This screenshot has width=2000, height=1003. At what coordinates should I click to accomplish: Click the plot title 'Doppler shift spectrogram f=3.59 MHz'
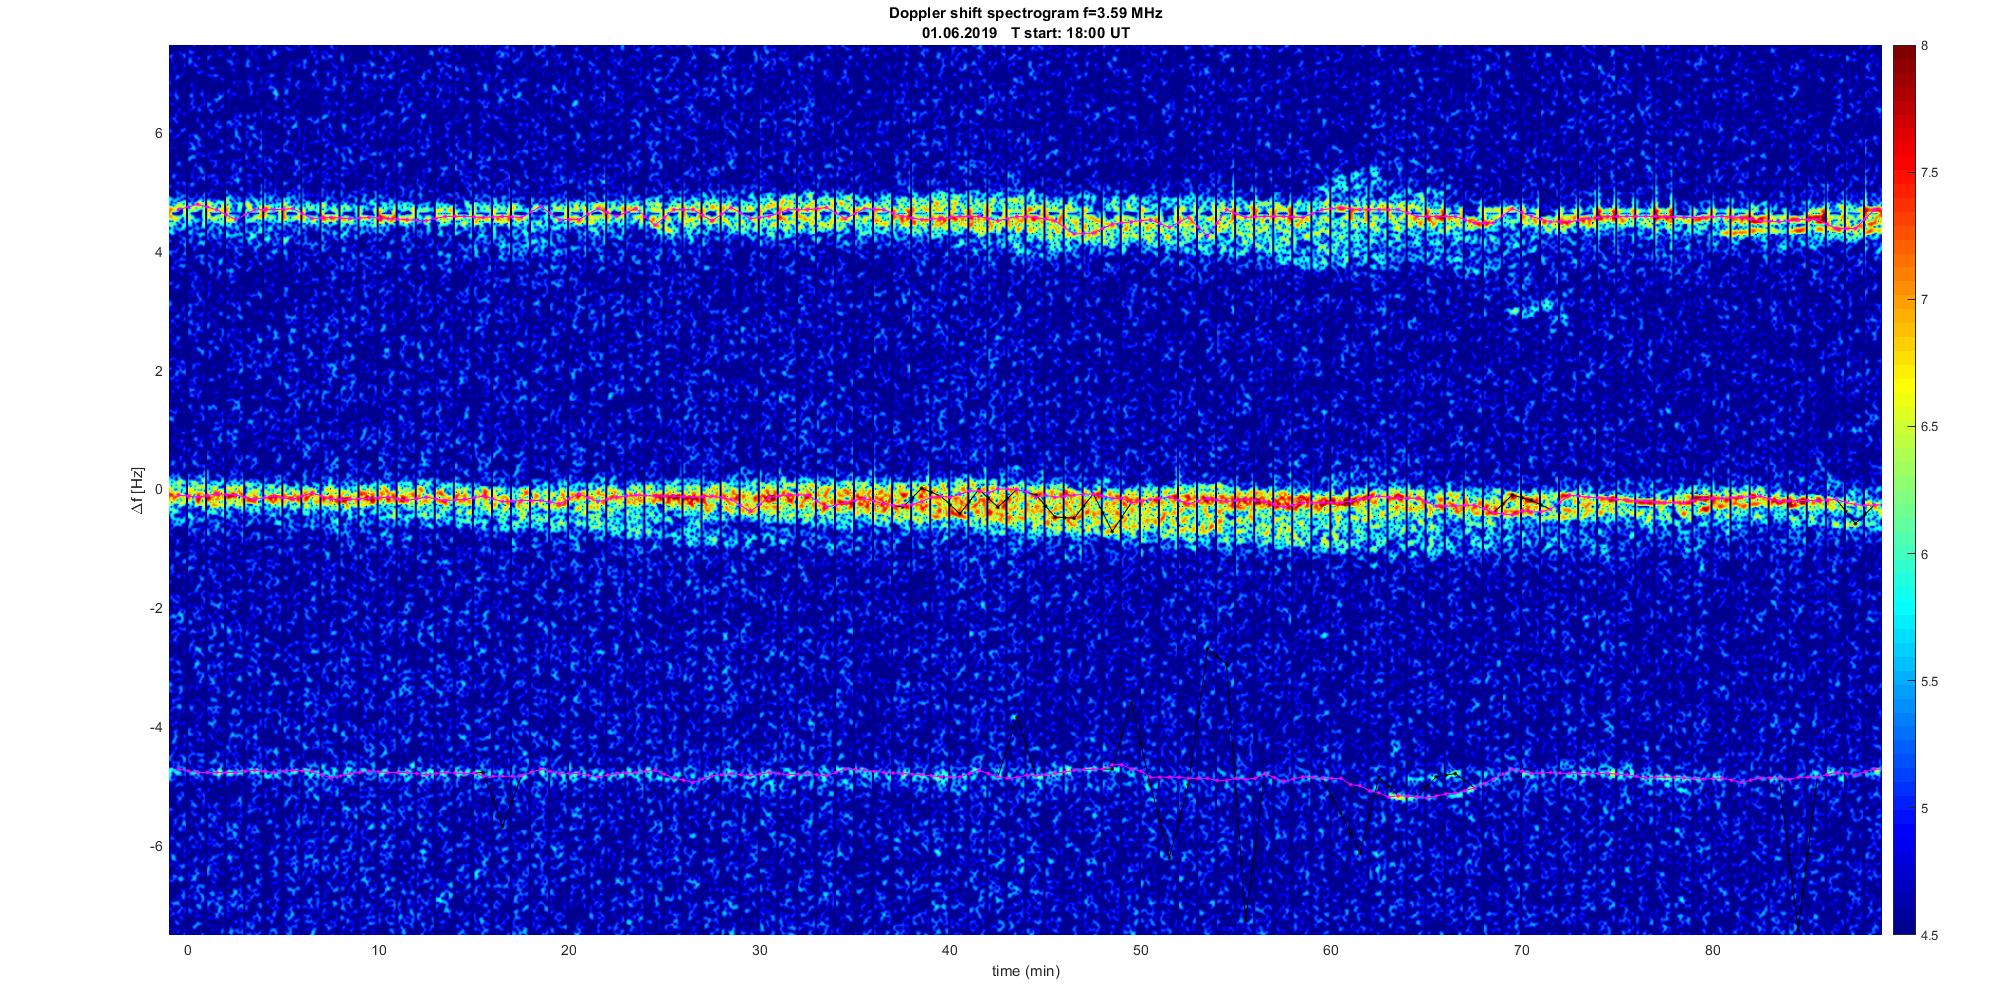(x=1025, y=14)
